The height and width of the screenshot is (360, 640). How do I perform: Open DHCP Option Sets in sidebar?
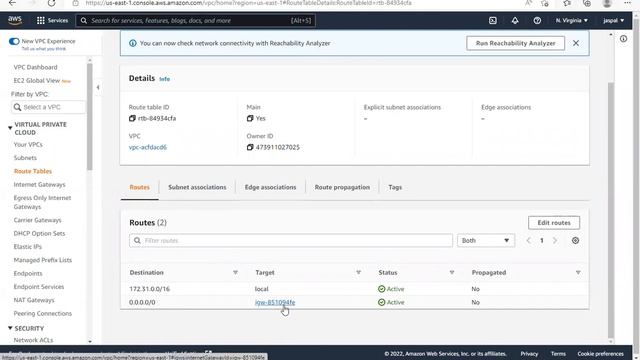click(x=39, y=233)
